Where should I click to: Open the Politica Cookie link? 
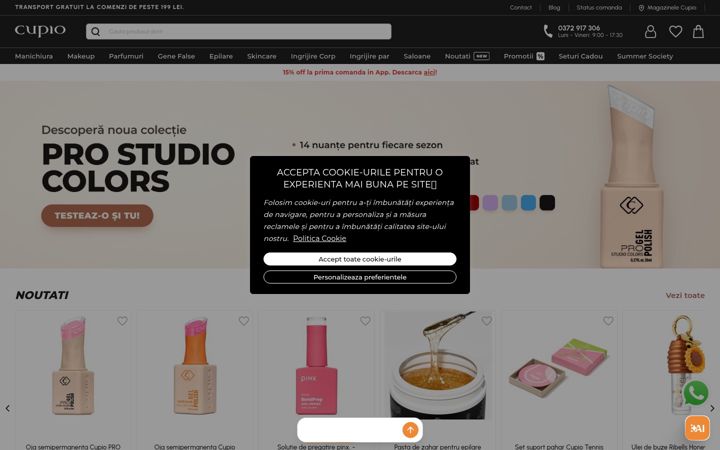320,238
